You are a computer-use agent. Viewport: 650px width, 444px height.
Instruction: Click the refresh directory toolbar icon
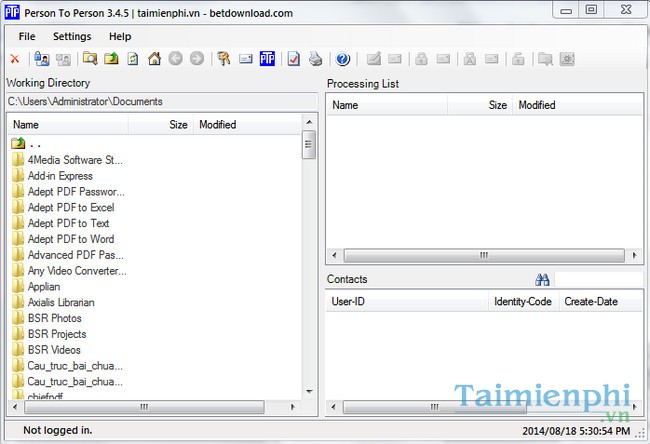[x=132, y=59]
